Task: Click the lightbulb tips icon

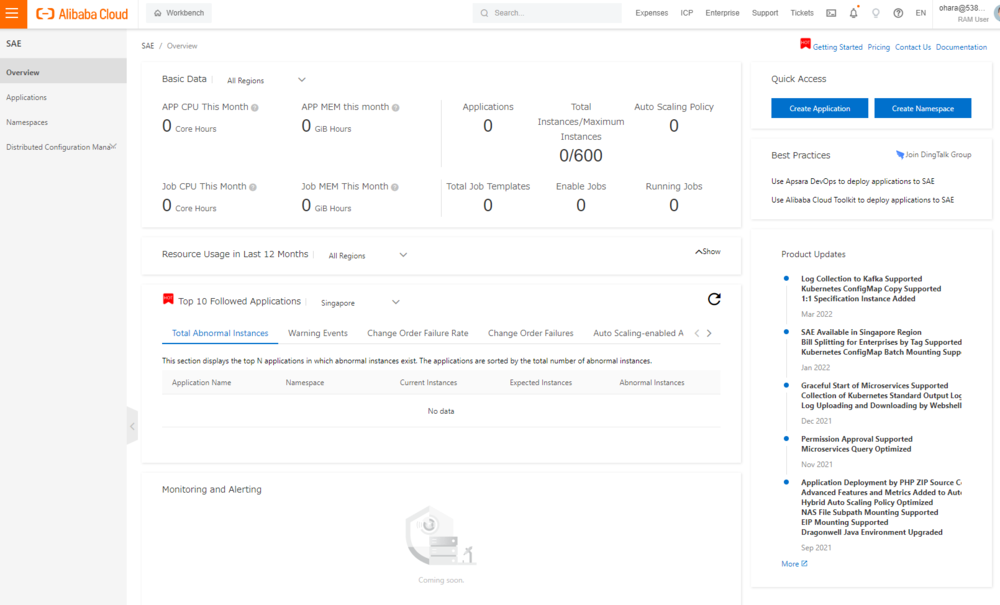Action: (x=876, y=13)
